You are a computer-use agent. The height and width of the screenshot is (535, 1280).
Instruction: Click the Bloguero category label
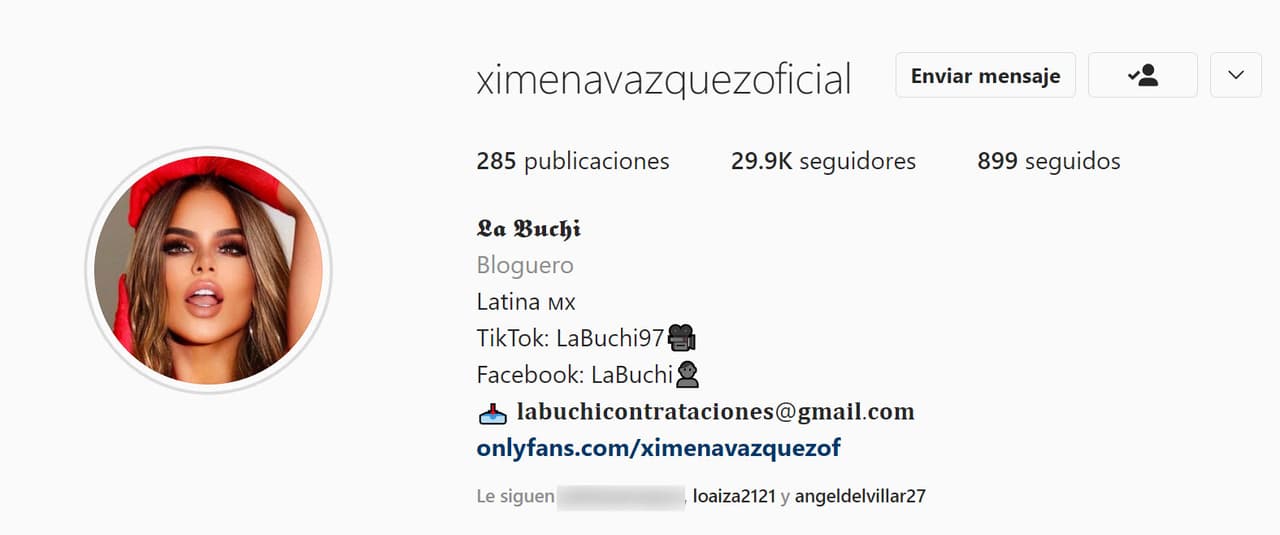[525, 265]
